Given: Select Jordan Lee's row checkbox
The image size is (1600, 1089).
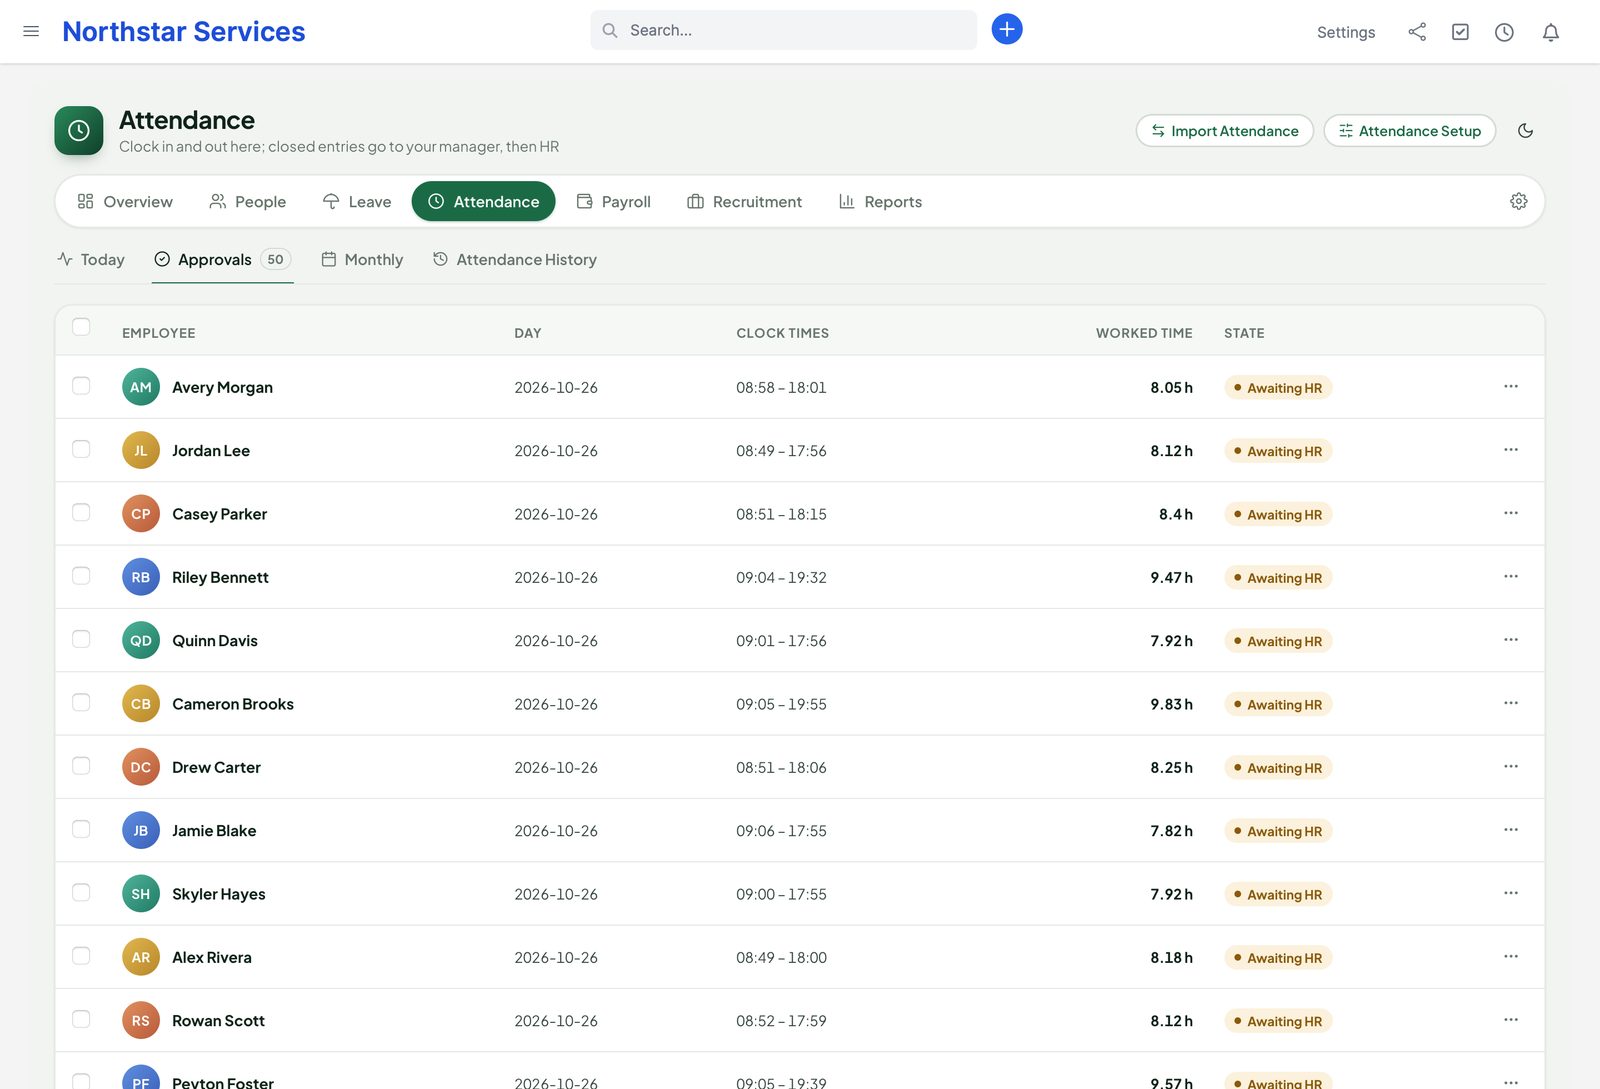Looking at the screenshot, I should [81, 449].
